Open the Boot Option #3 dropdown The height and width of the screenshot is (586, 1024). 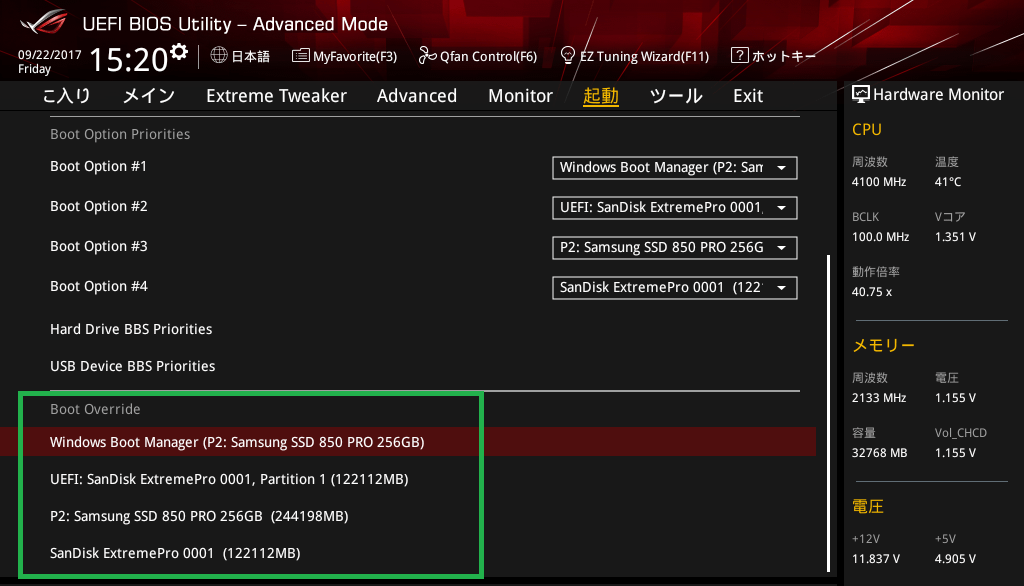675,248
